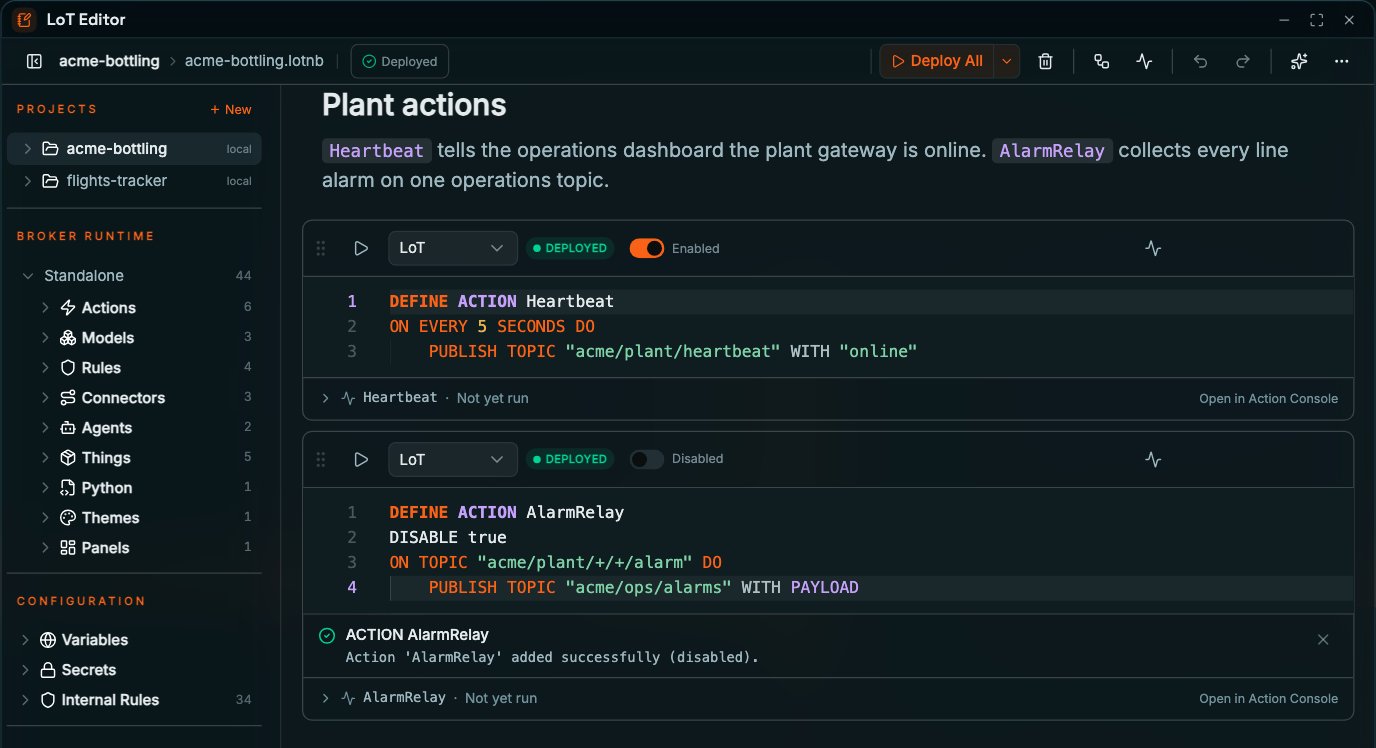Select the flights-tracker project

pos(134,181)
